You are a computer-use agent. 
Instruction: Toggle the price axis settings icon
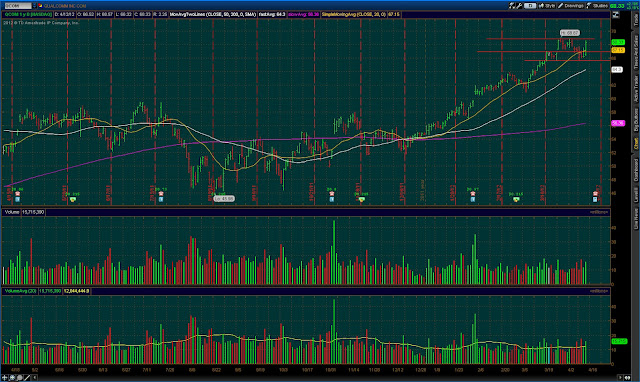(x=615, y=15)
